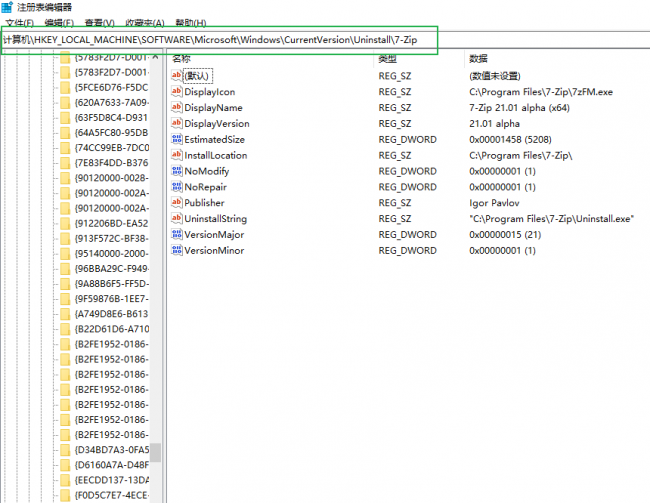Open the 收藏夹(A) menu

pos(145,23)
